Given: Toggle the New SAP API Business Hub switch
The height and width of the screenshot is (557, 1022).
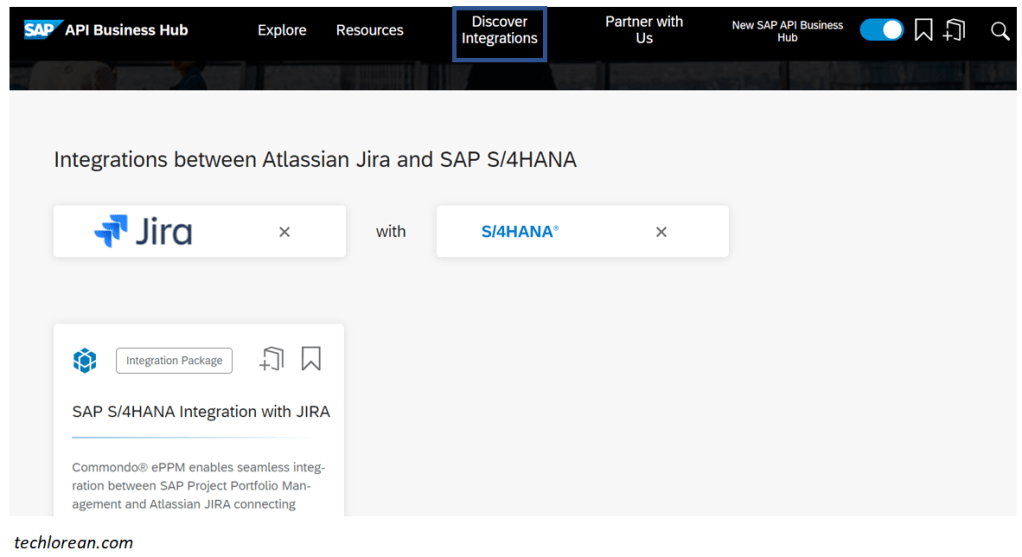Looking at the screenshot, I should point(881,30).
